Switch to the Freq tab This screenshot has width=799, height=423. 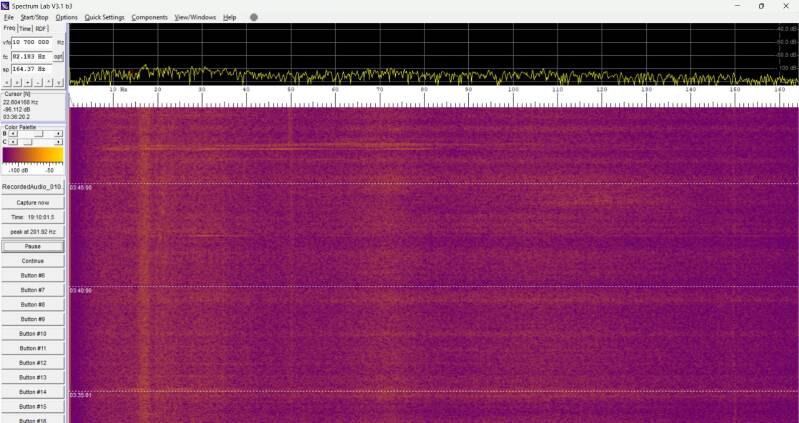click(x=9, y=28)
